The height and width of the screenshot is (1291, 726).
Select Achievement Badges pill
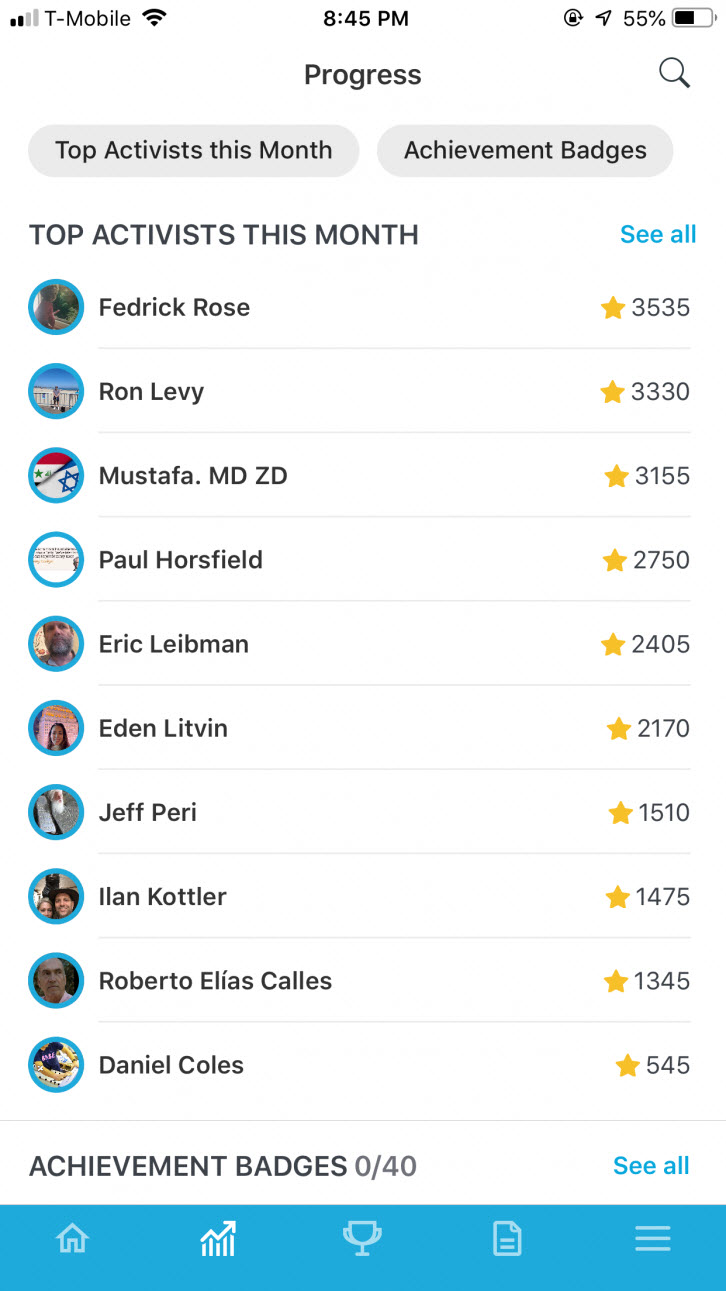pos(525,151)
